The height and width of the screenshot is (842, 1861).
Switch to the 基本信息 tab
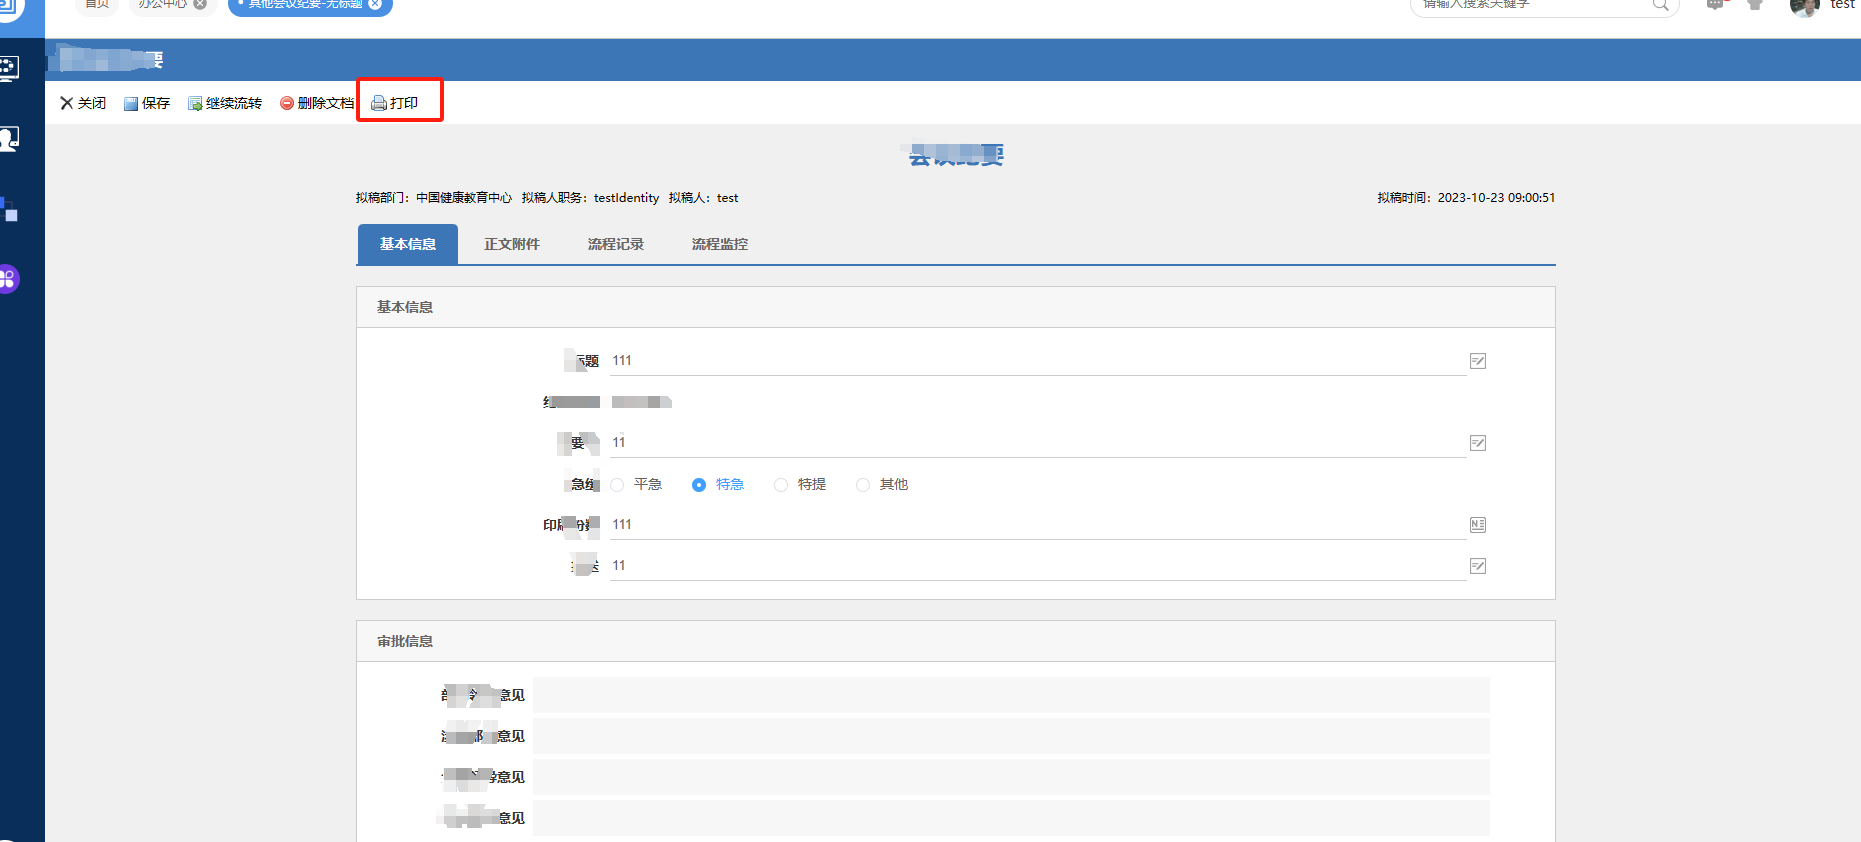pyautogui.click(x=408, y=244)
